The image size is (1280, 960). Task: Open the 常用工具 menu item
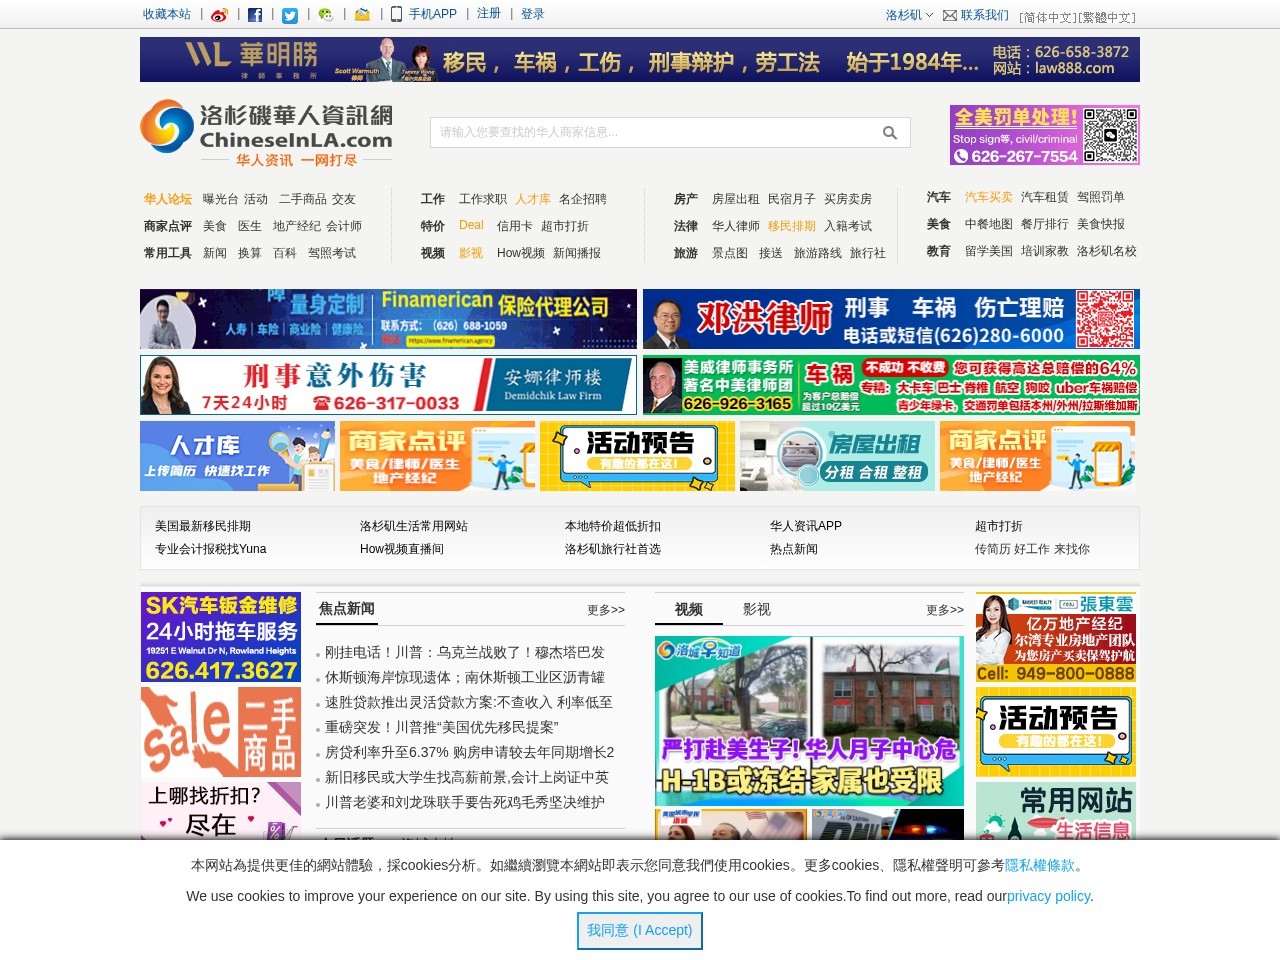[168, 253]
